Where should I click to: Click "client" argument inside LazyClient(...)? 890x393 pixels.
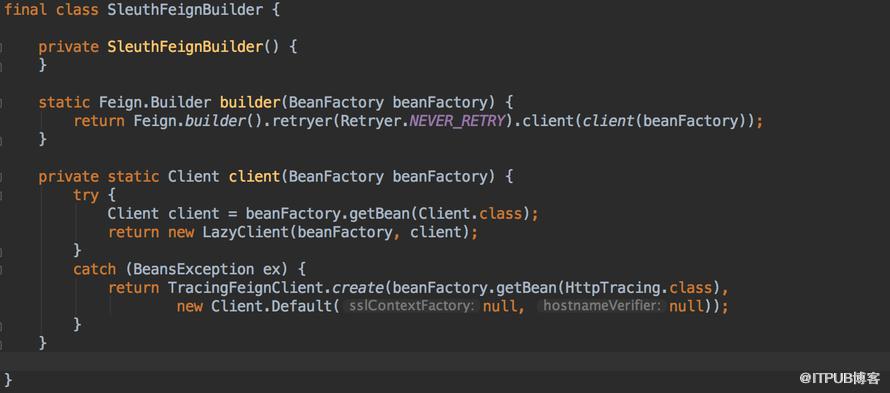pos(435,232)
